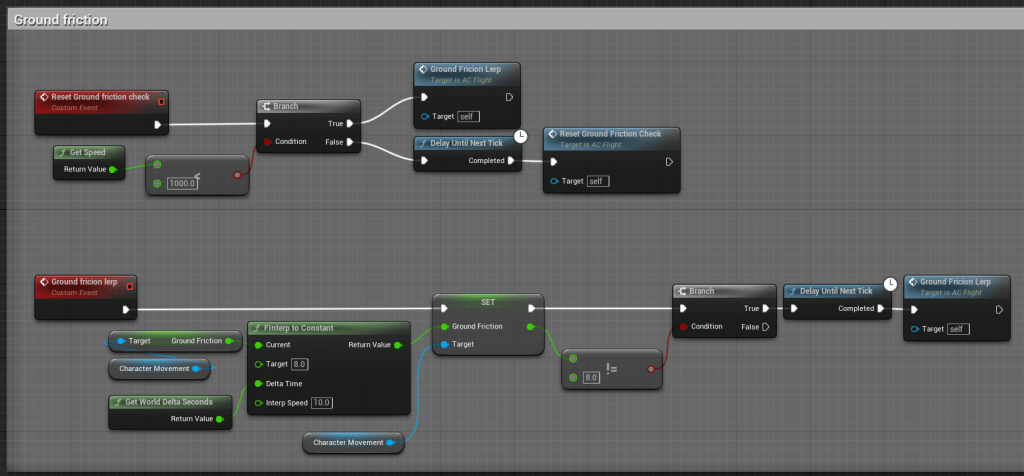Click the Current input pin on FInterp to Constant
This screenshot has width=1024, height=476.
pyautogui.click(x=258, y=345)
